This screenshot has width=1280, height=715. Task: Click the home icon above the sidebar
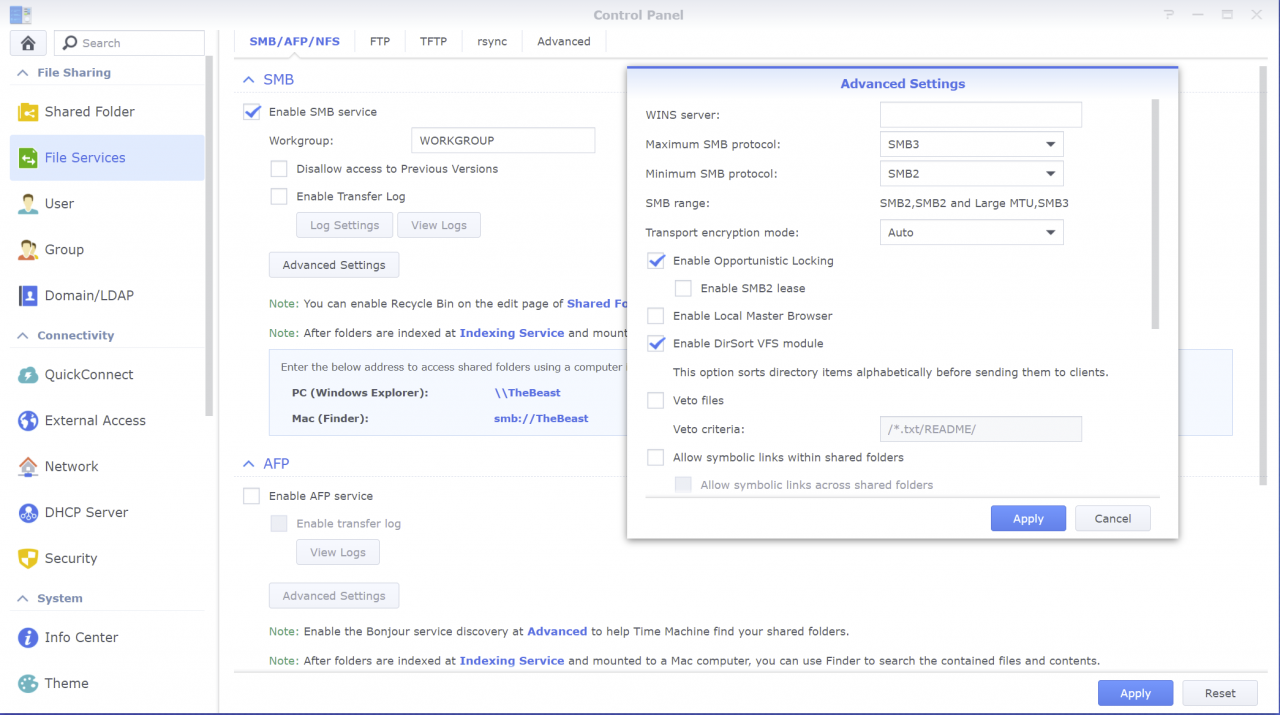[x=27, y=43]
